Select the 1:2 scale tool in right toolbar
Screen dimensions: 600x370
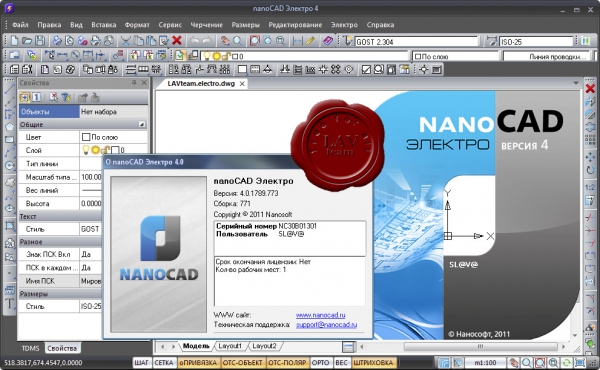[590, 187]
